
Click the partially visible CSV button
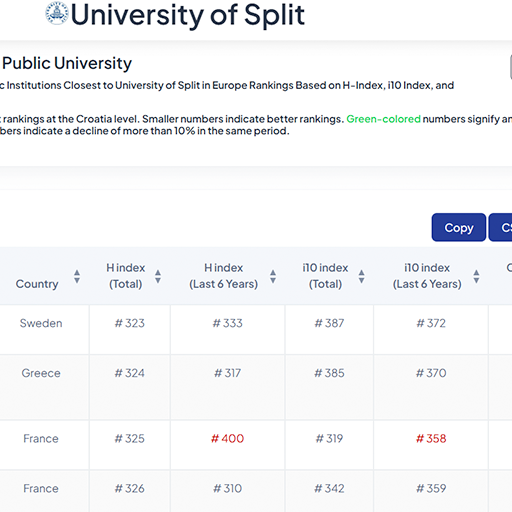[500, 227]
